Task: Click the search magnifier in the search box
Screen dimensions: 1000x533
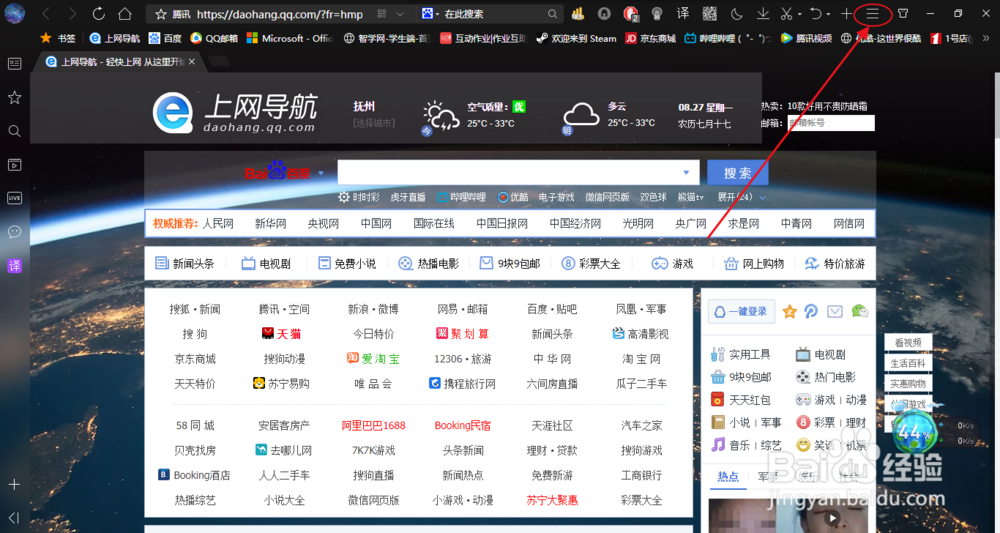Action: [552, 14]
